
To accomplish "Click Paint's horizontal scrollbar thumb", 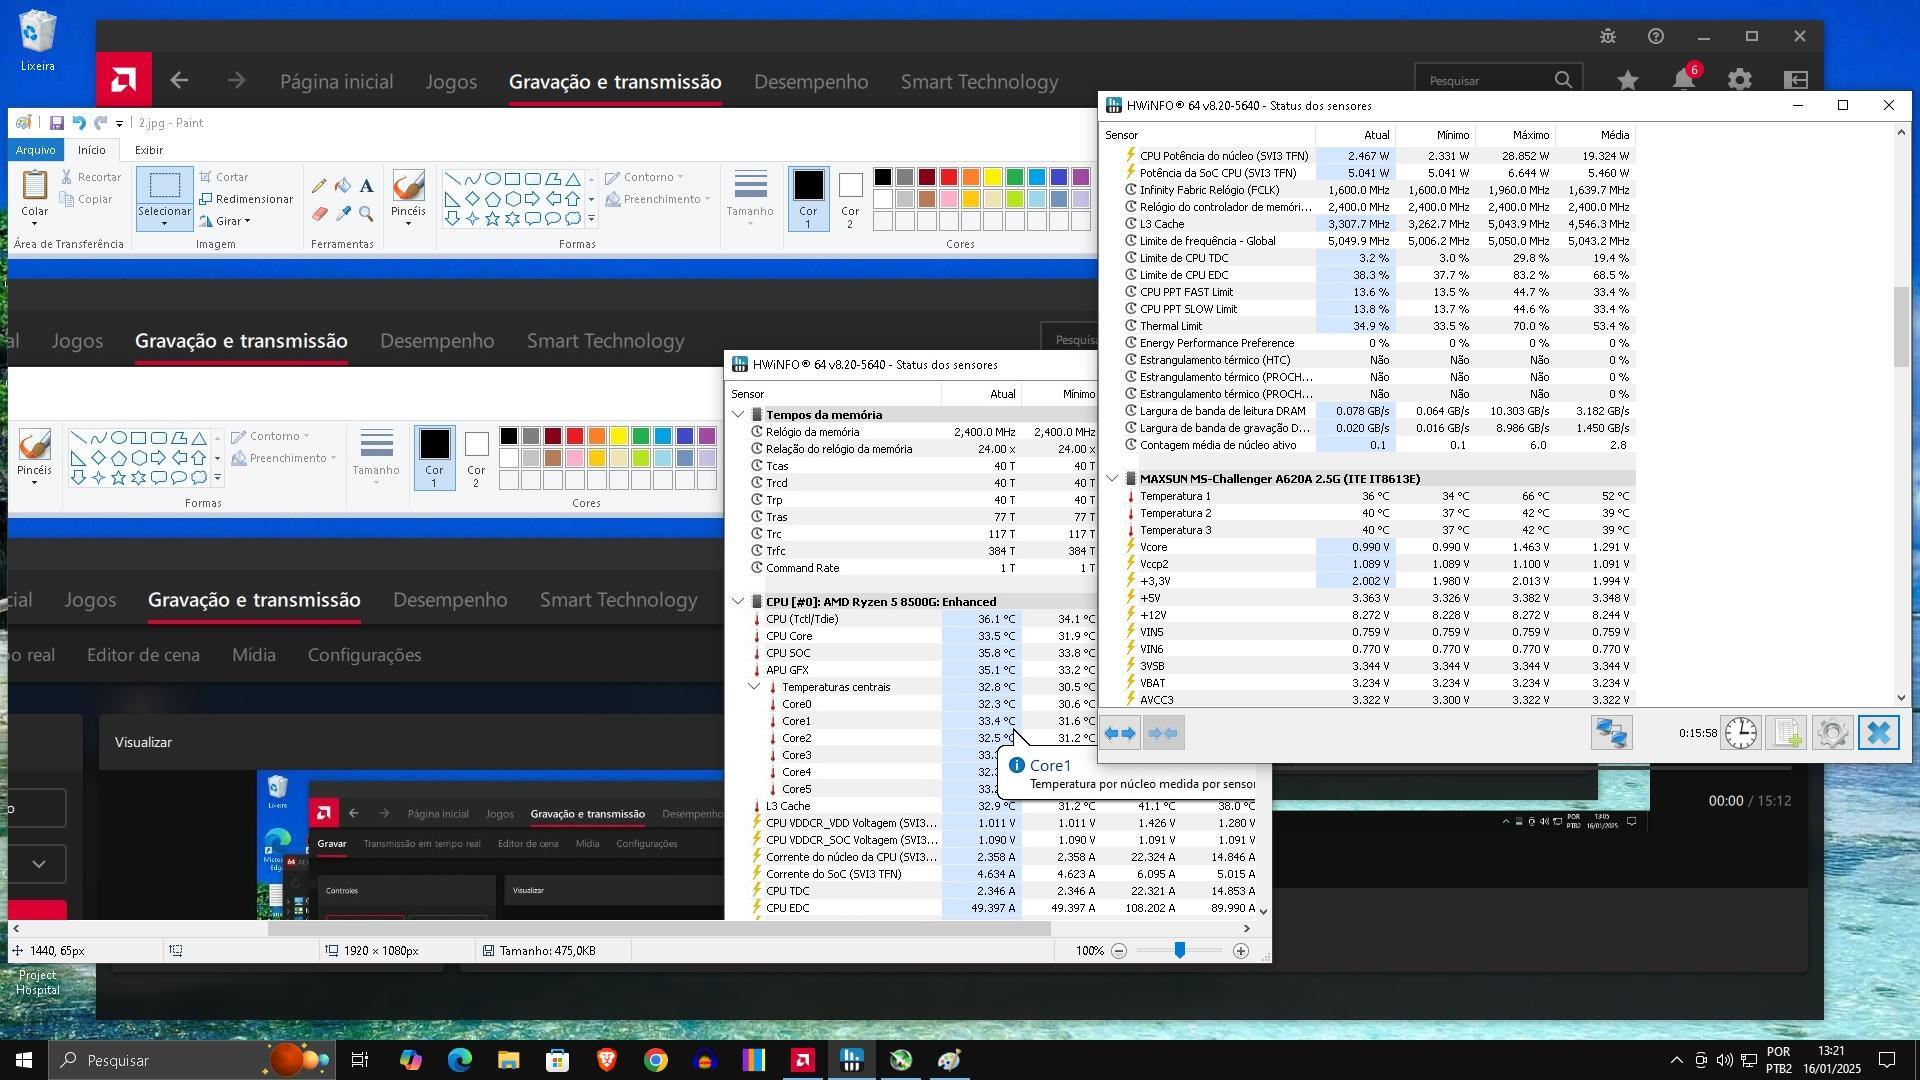I will coord(659,929).
